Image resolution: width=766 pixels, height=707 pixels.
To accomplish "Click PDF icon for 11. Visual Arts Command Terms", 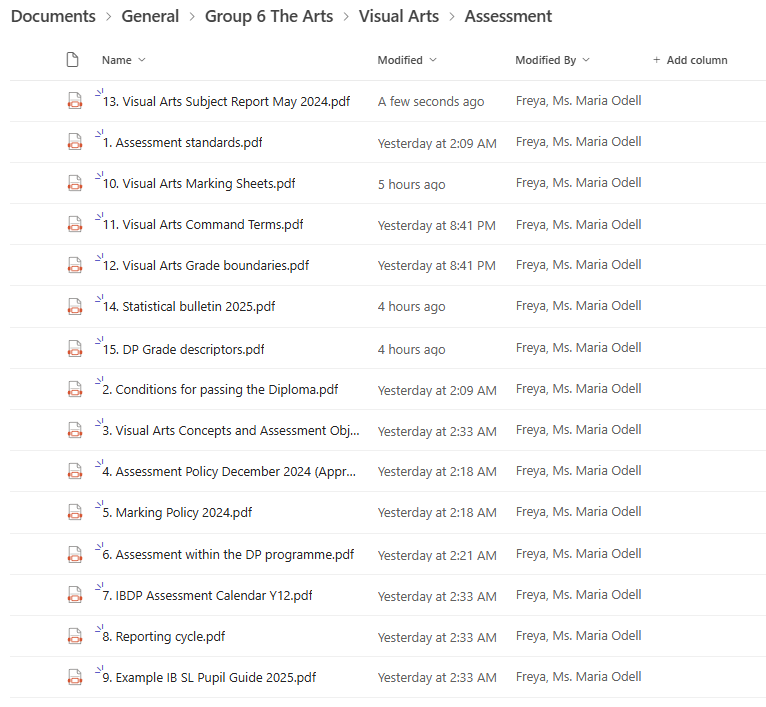I will [x=75, y=224].
